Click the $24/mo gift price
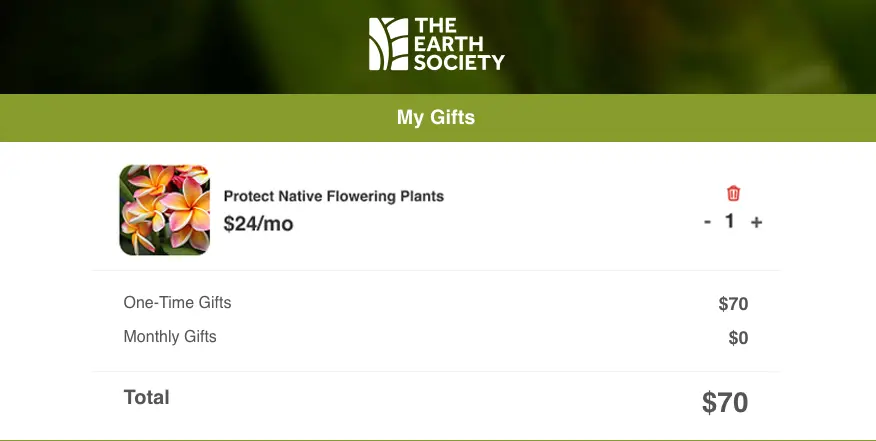 click(x=258, y=224)
